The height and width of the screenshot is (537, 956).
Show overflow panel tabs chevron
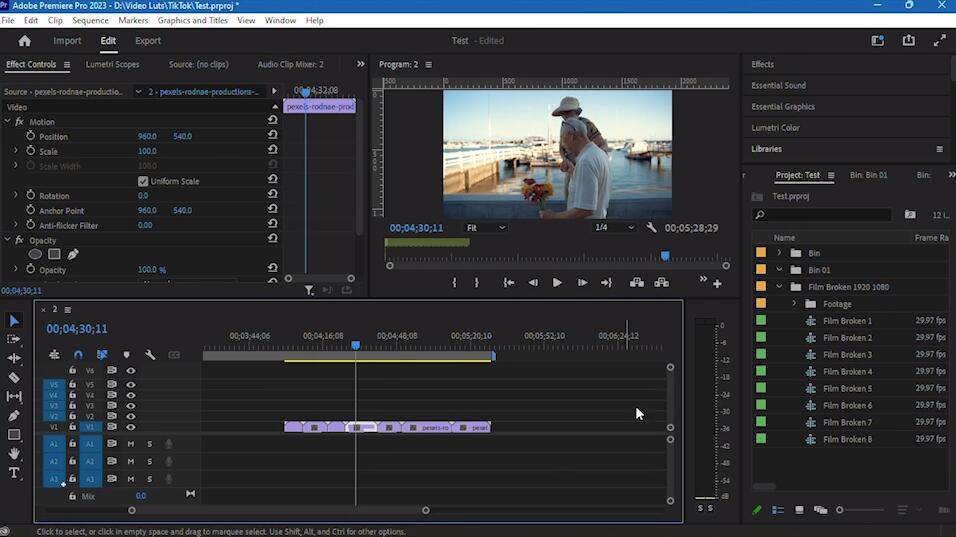pos(360,64)
